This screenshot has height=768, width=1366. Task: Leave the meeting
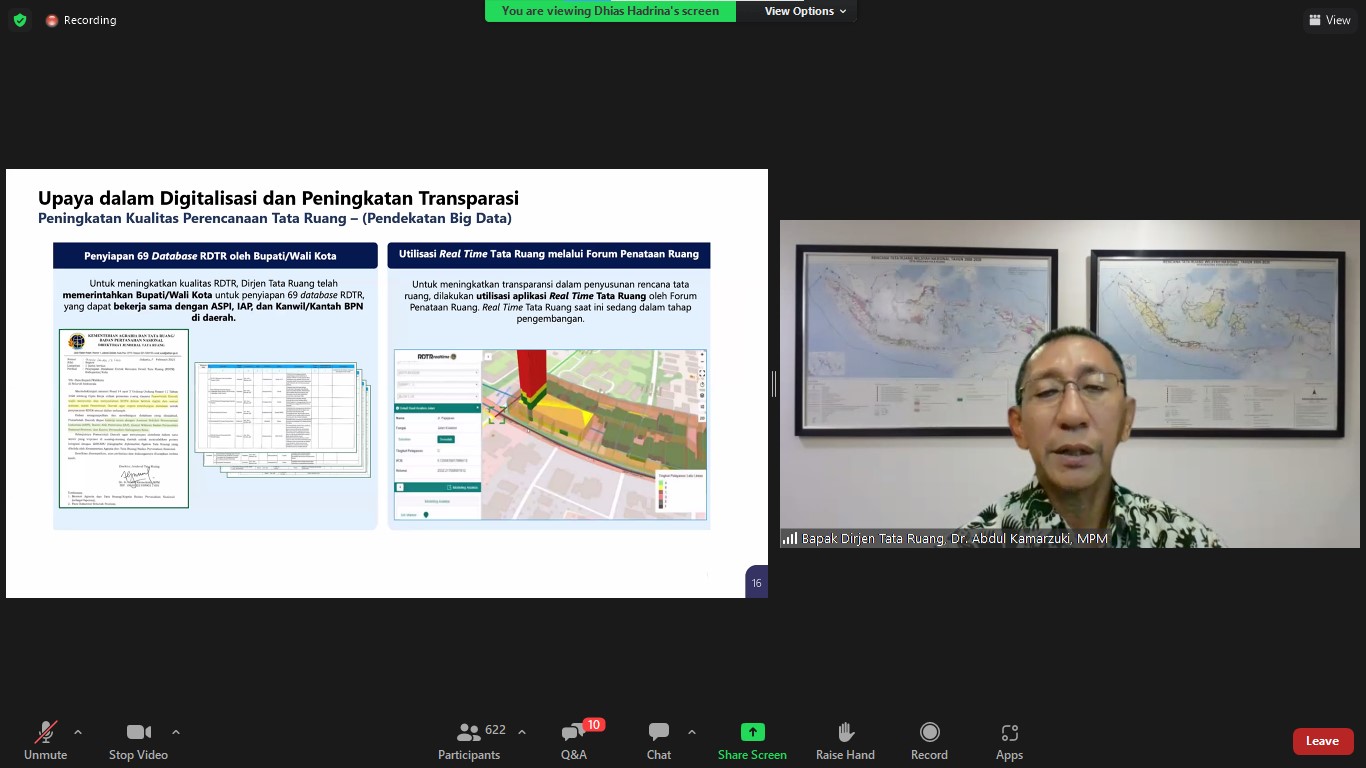coord(1322,741)
